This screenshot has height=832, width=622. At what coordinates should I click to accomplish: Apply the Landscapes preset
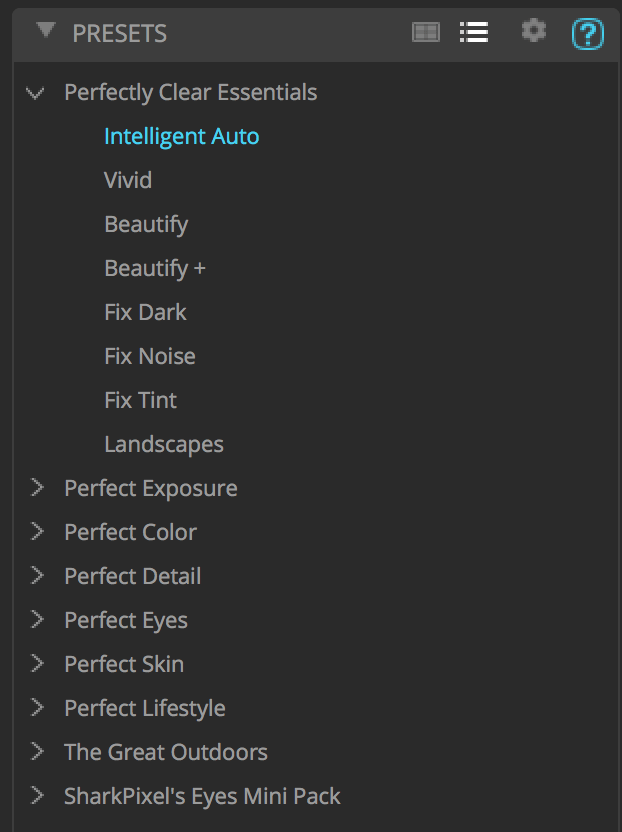(x=164, y=444)
